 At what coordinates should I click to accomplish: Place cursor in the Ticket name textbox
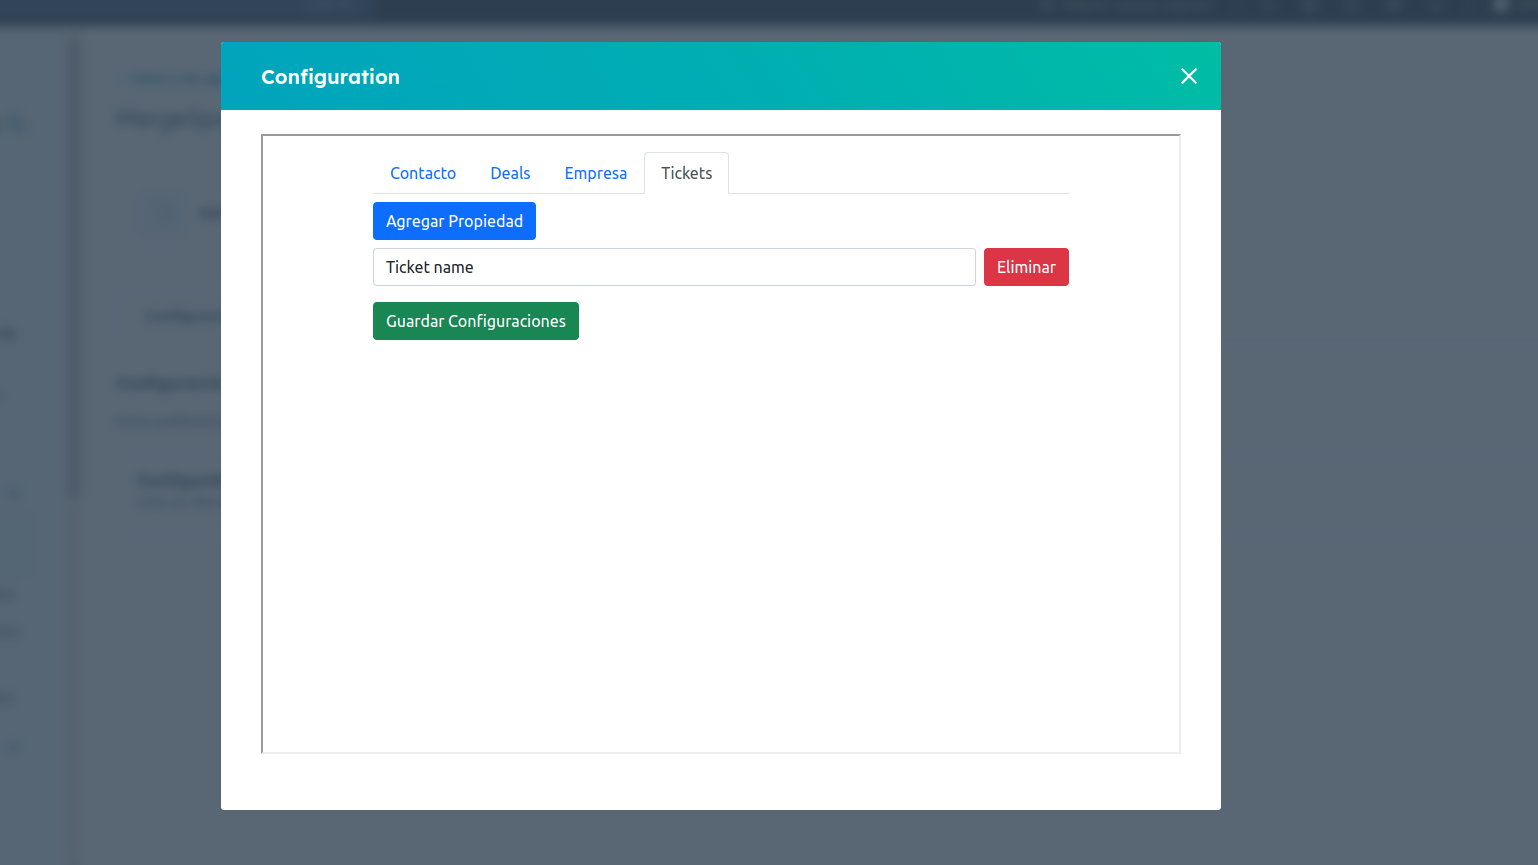point(673,267)
